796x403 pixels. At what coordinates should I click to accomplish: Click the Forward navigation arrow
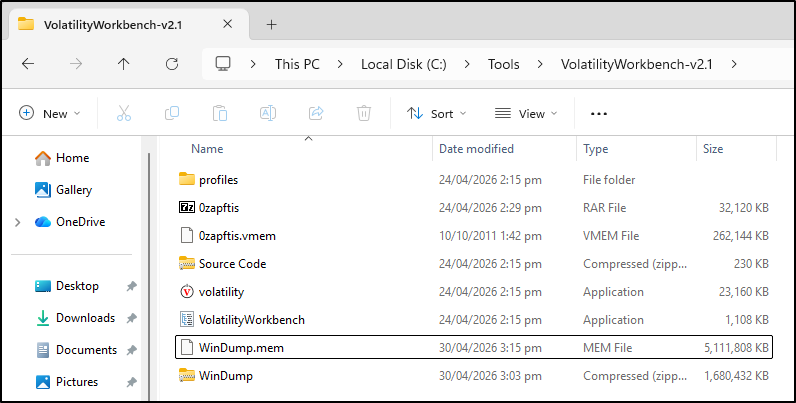coord(76,64)
